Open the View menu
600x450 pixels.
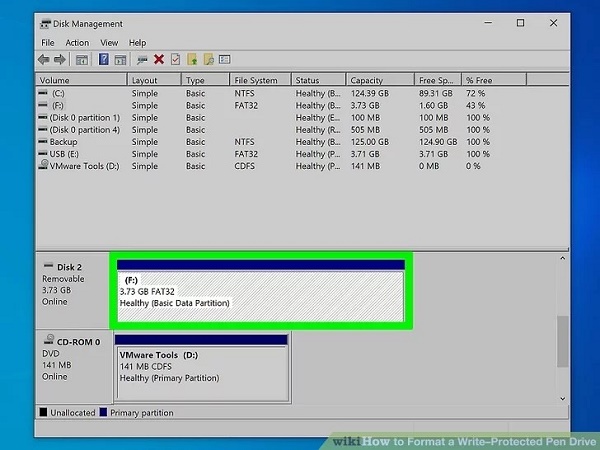[x=109, y=43]
